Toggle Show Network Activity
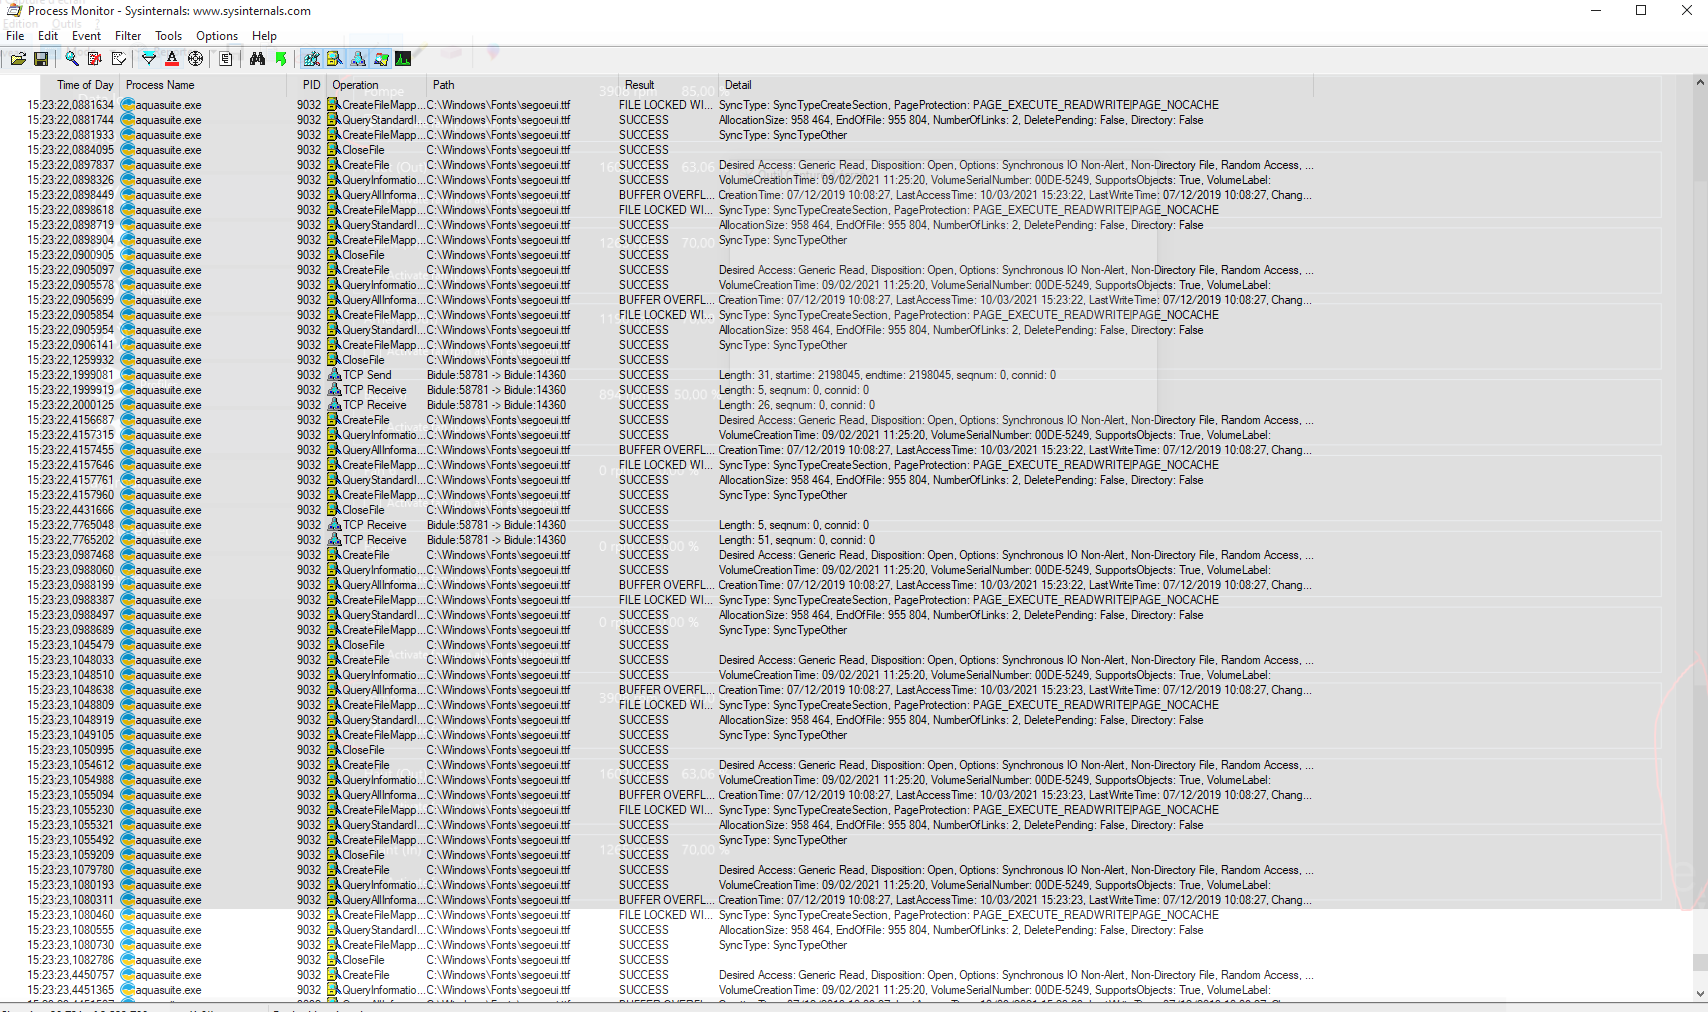Viewport: 1708px width, 1012px height. coord(358,59)
